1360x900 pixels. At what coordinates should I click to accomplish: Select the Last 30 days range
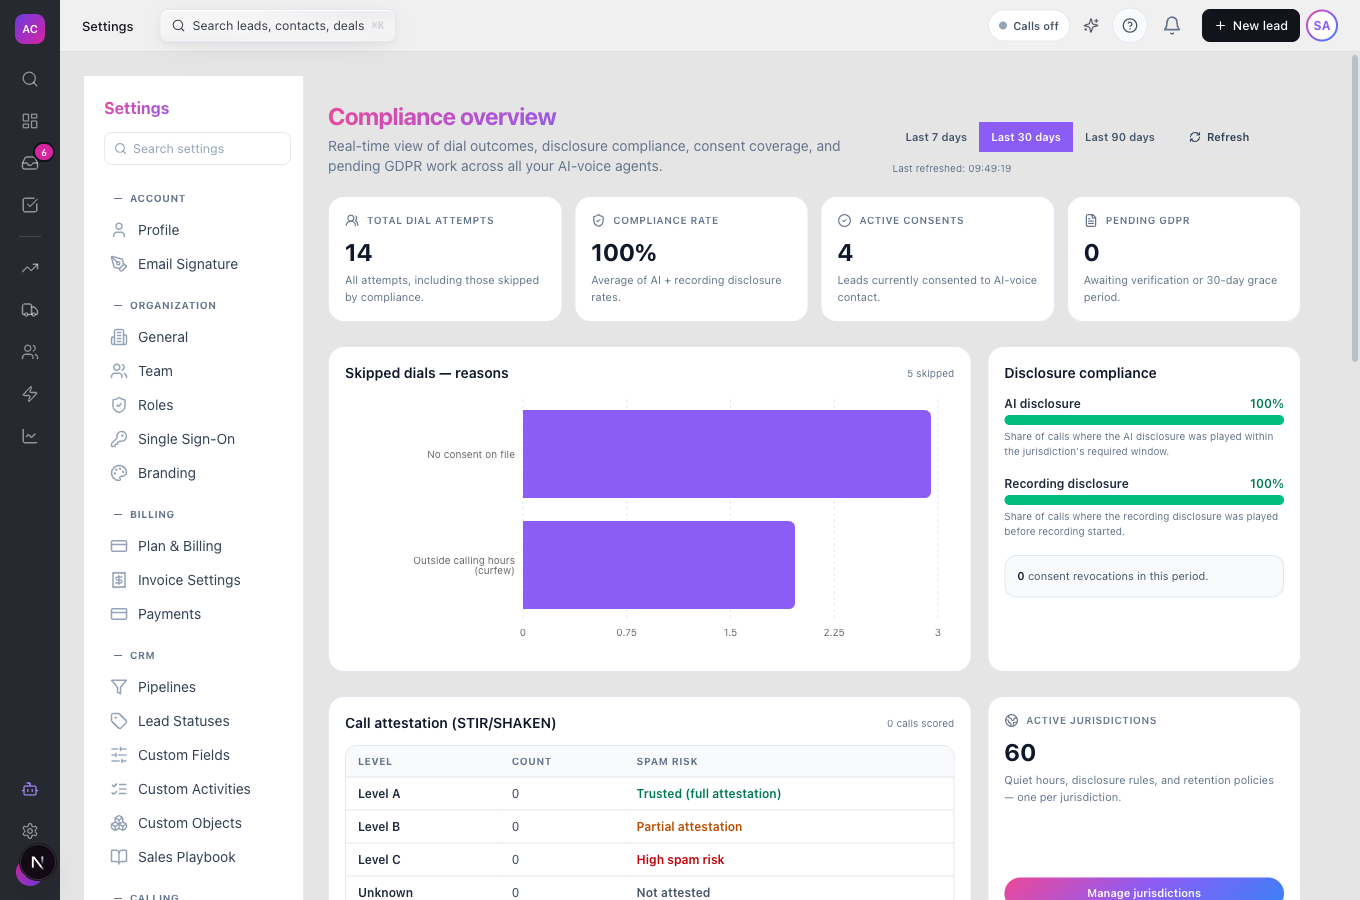click(1026, 137)
